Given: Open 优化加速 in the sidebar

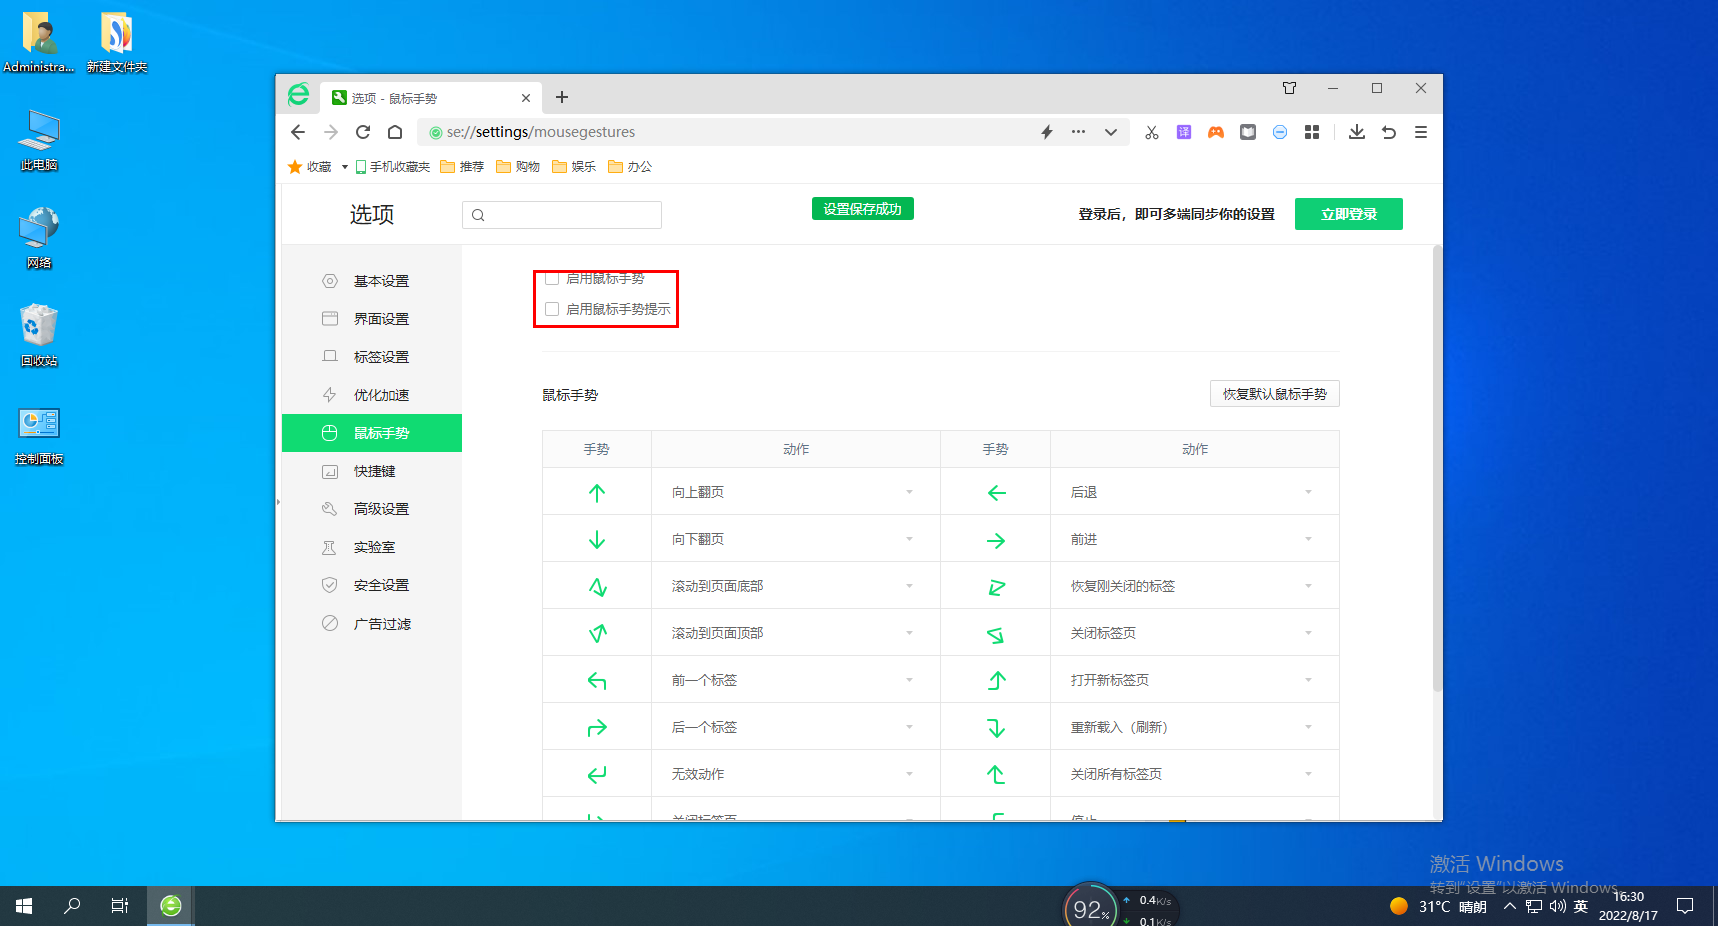Looking at the screenshot, I should (x=372, y=395).
